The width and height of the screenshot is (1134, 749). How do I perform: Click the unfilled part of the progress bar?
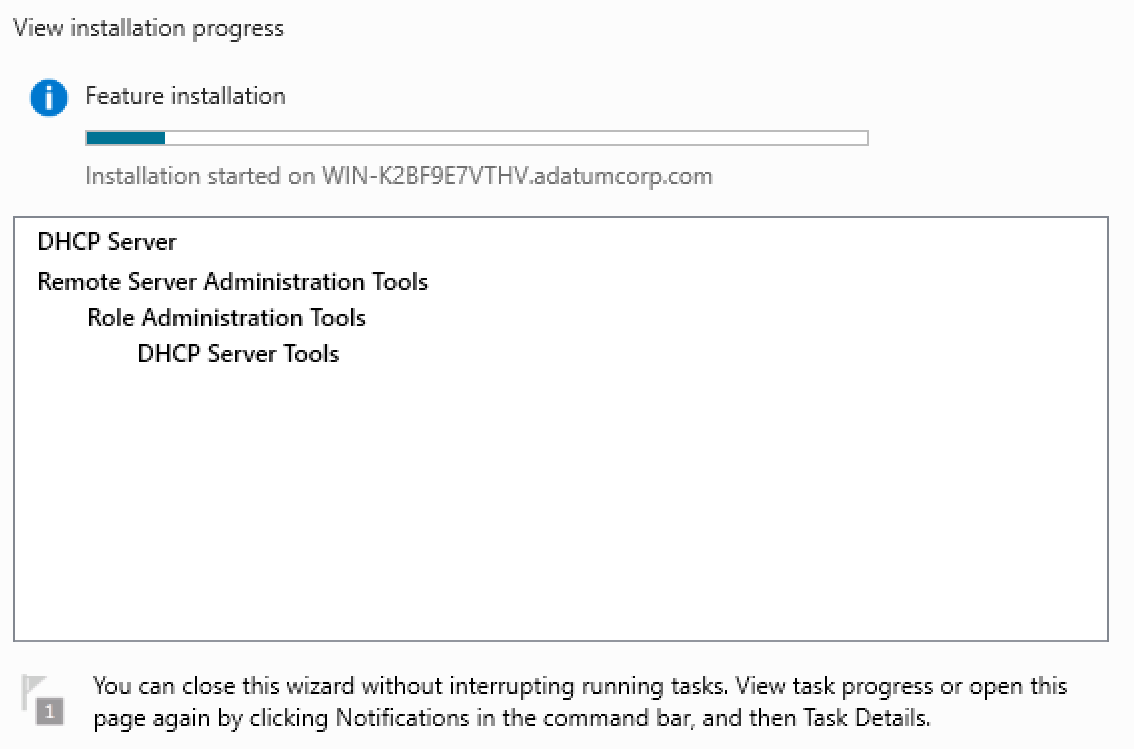coord(515,138)
